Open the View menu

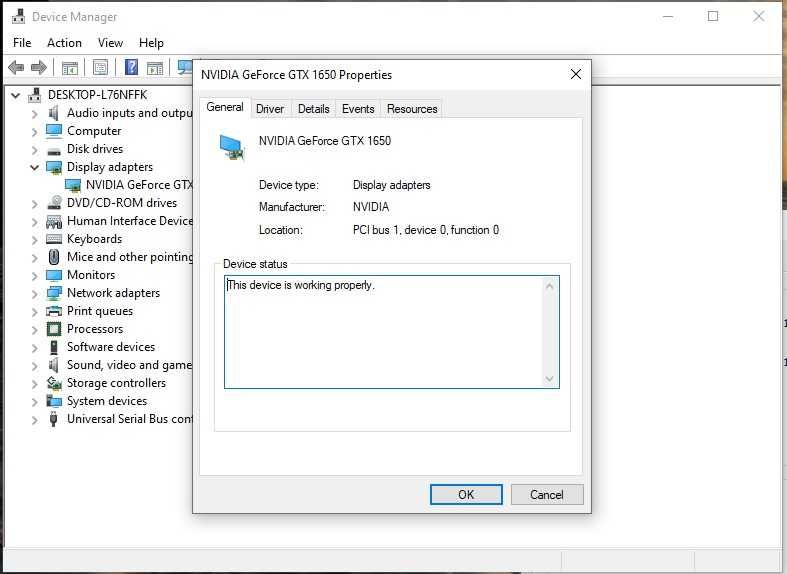pos(110,43)
